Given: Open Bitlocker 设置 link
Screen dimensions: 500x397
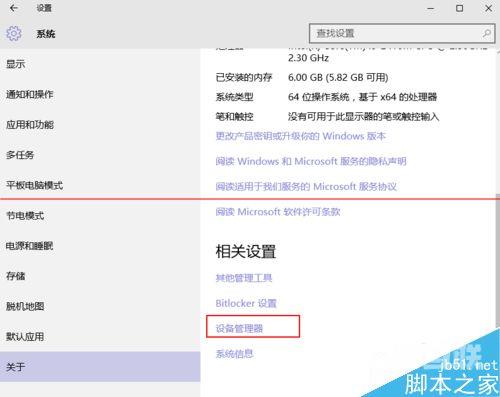Looking at the screenshot, I should [246, 303].
